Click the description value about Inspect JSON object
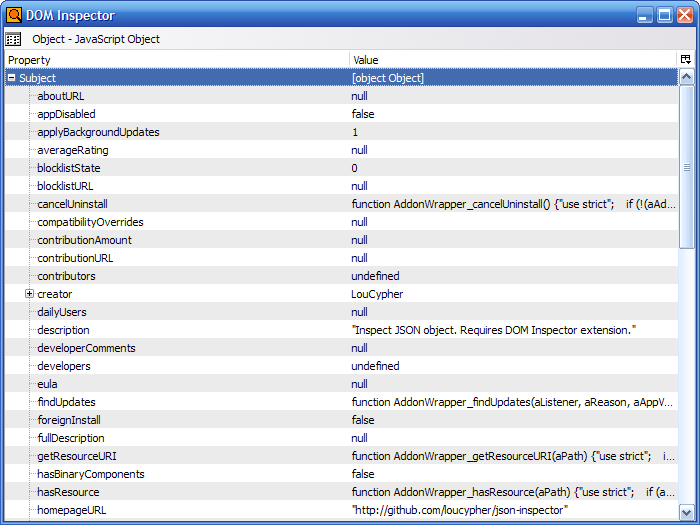 click(x=494, y=330)
